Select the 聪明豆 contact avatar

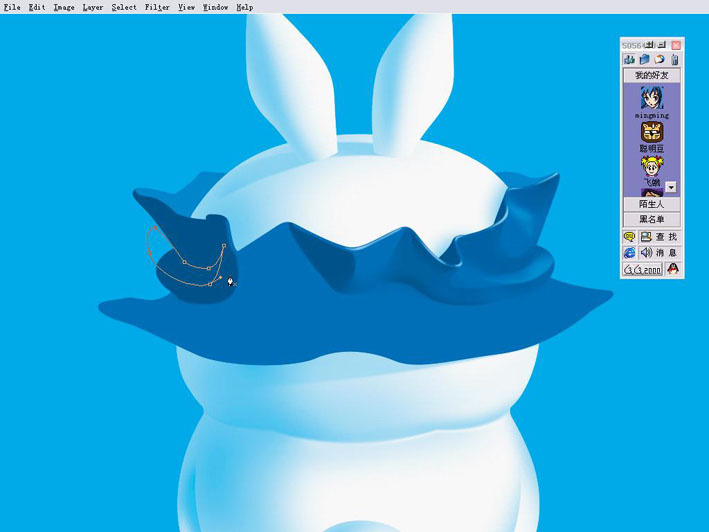(652, 132)
